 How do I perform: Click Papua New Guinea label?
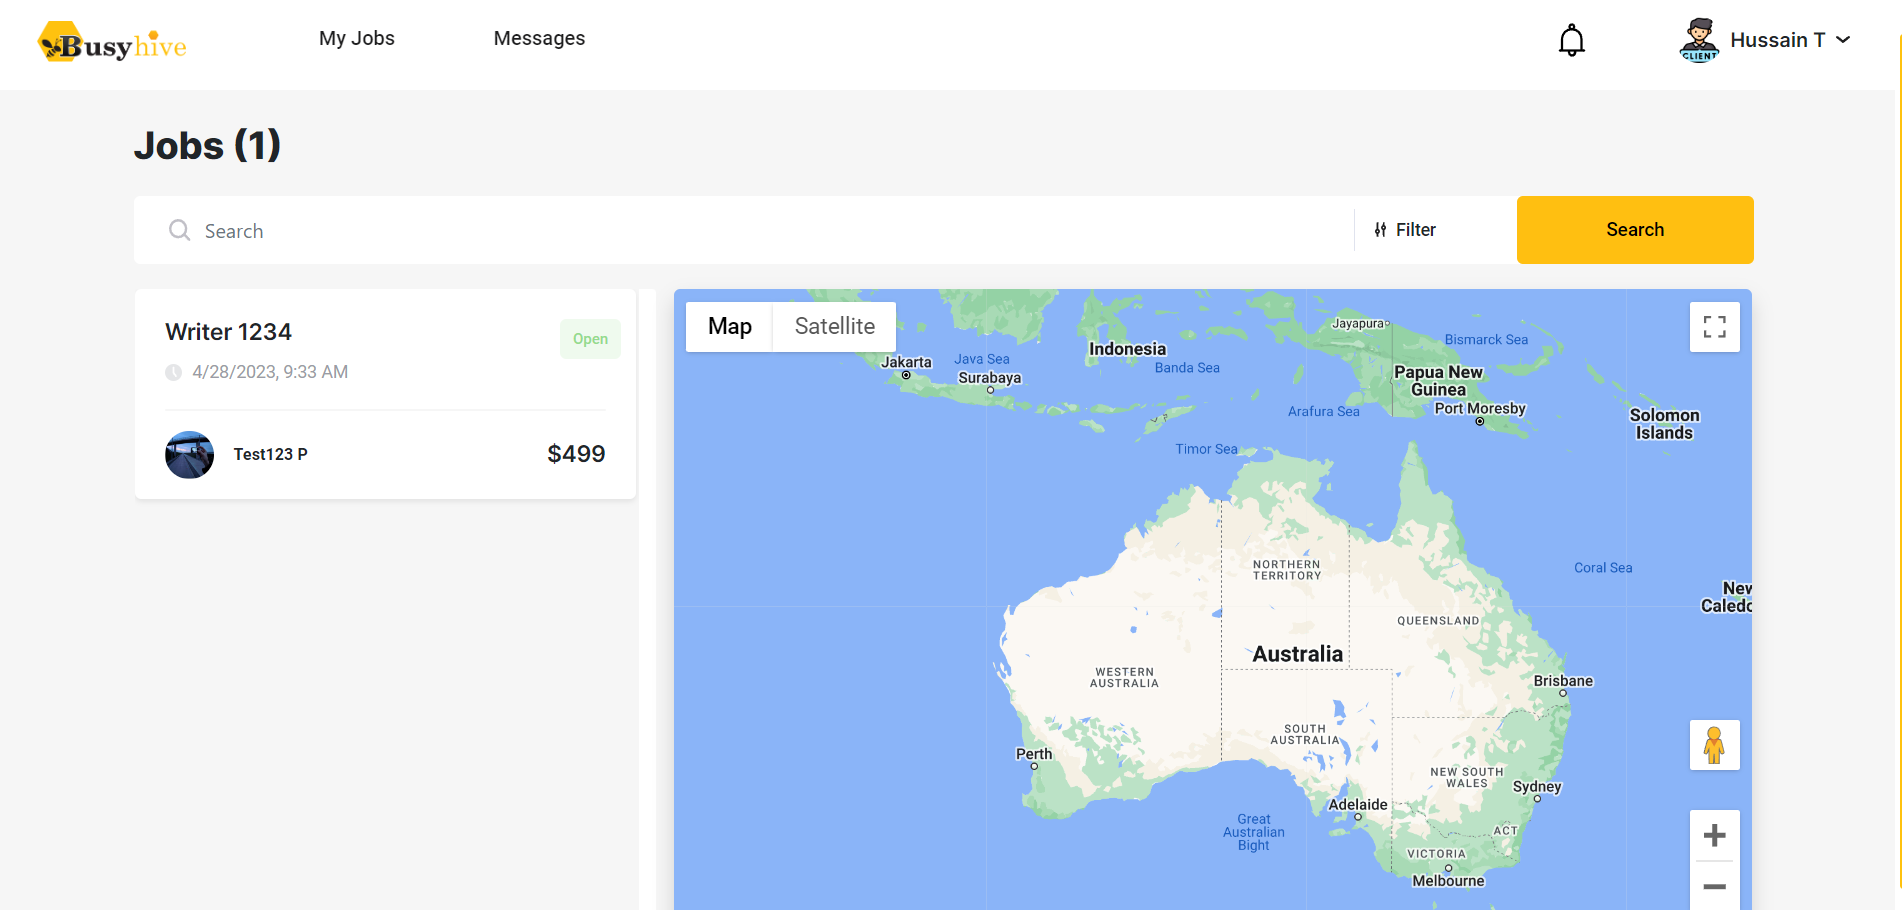(1438, 381)
